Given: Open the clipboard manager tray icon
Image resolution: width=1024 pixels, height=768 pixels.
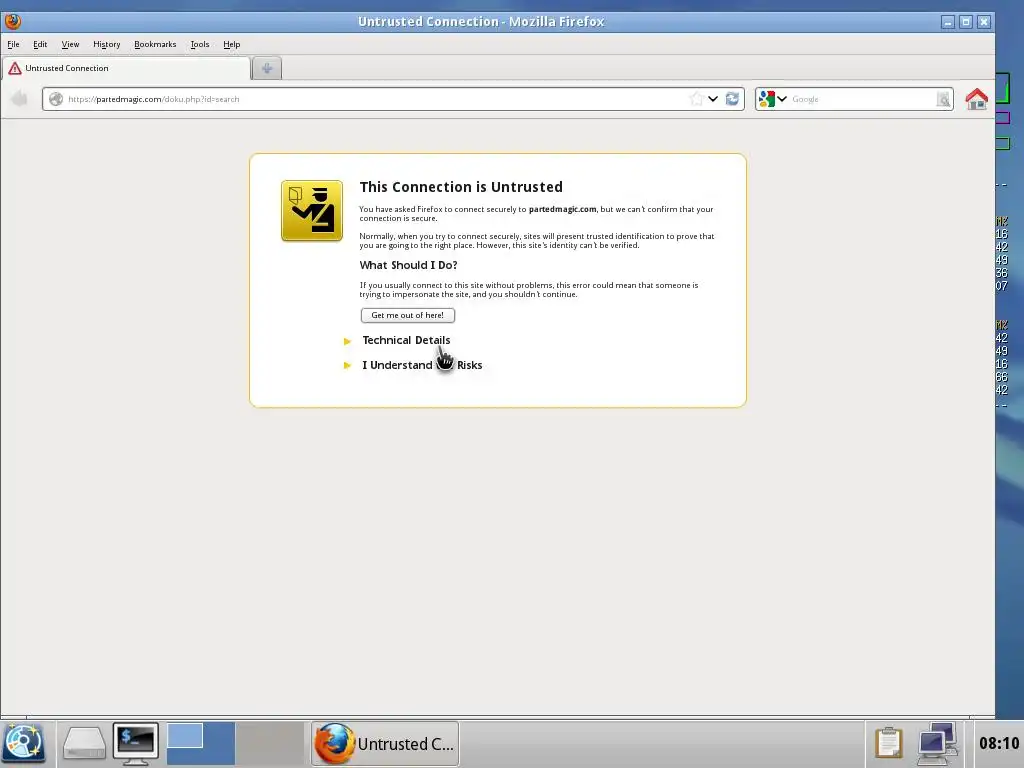Looking at the screenshot, I should click(x=888, y=743).
